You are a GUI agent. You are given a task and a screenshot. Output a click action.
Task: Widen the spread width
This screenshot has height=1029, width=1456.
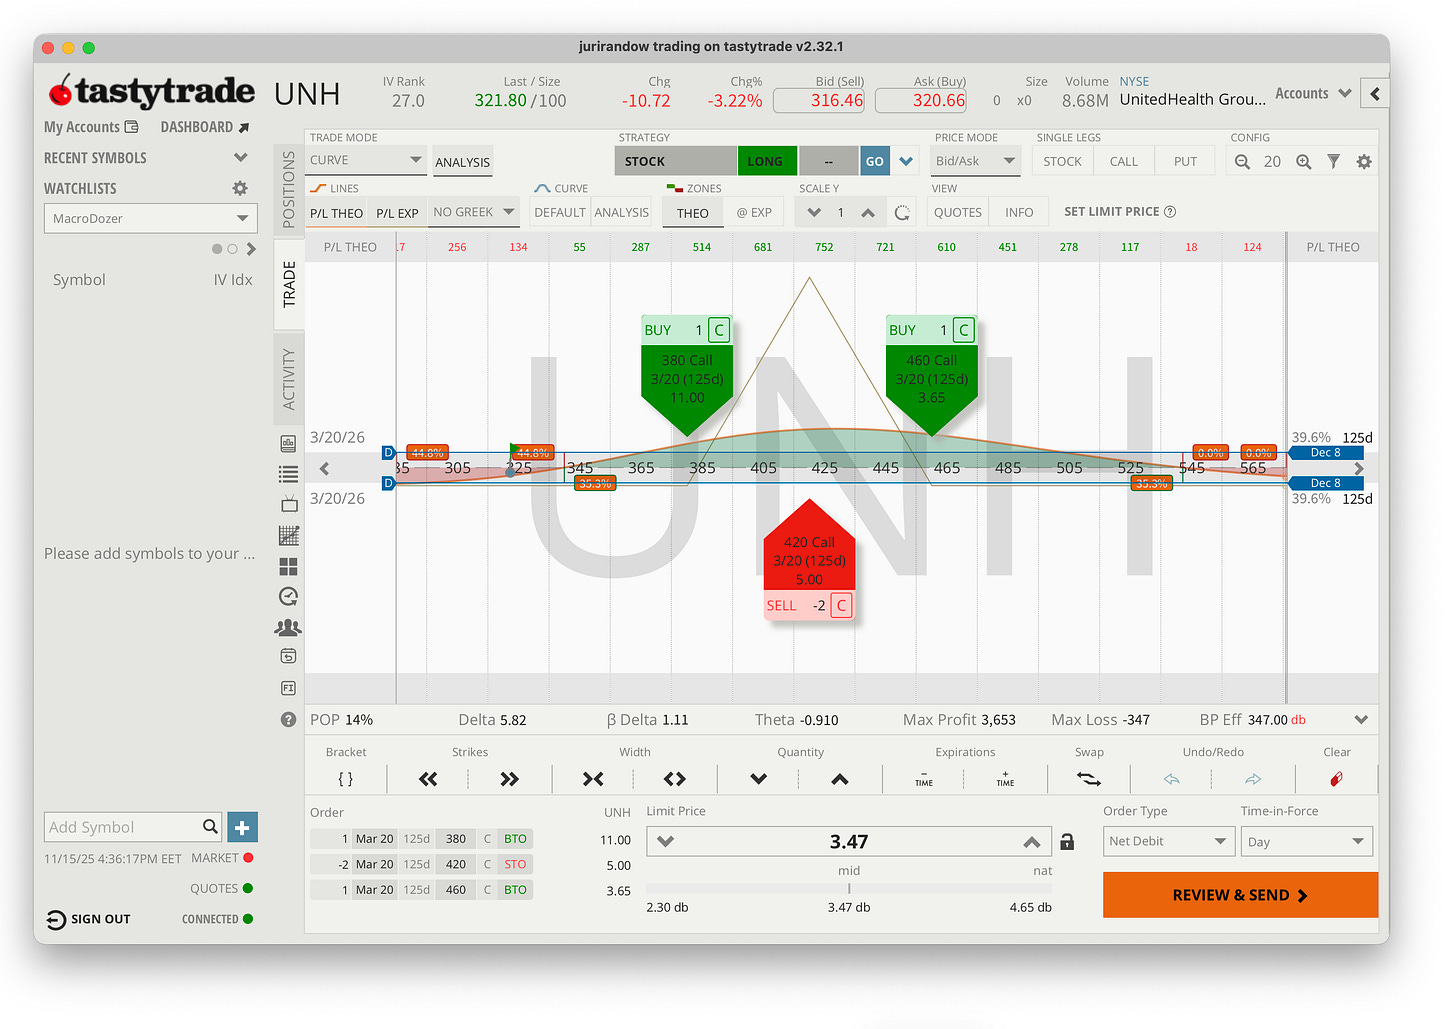[x=675, y=779]
